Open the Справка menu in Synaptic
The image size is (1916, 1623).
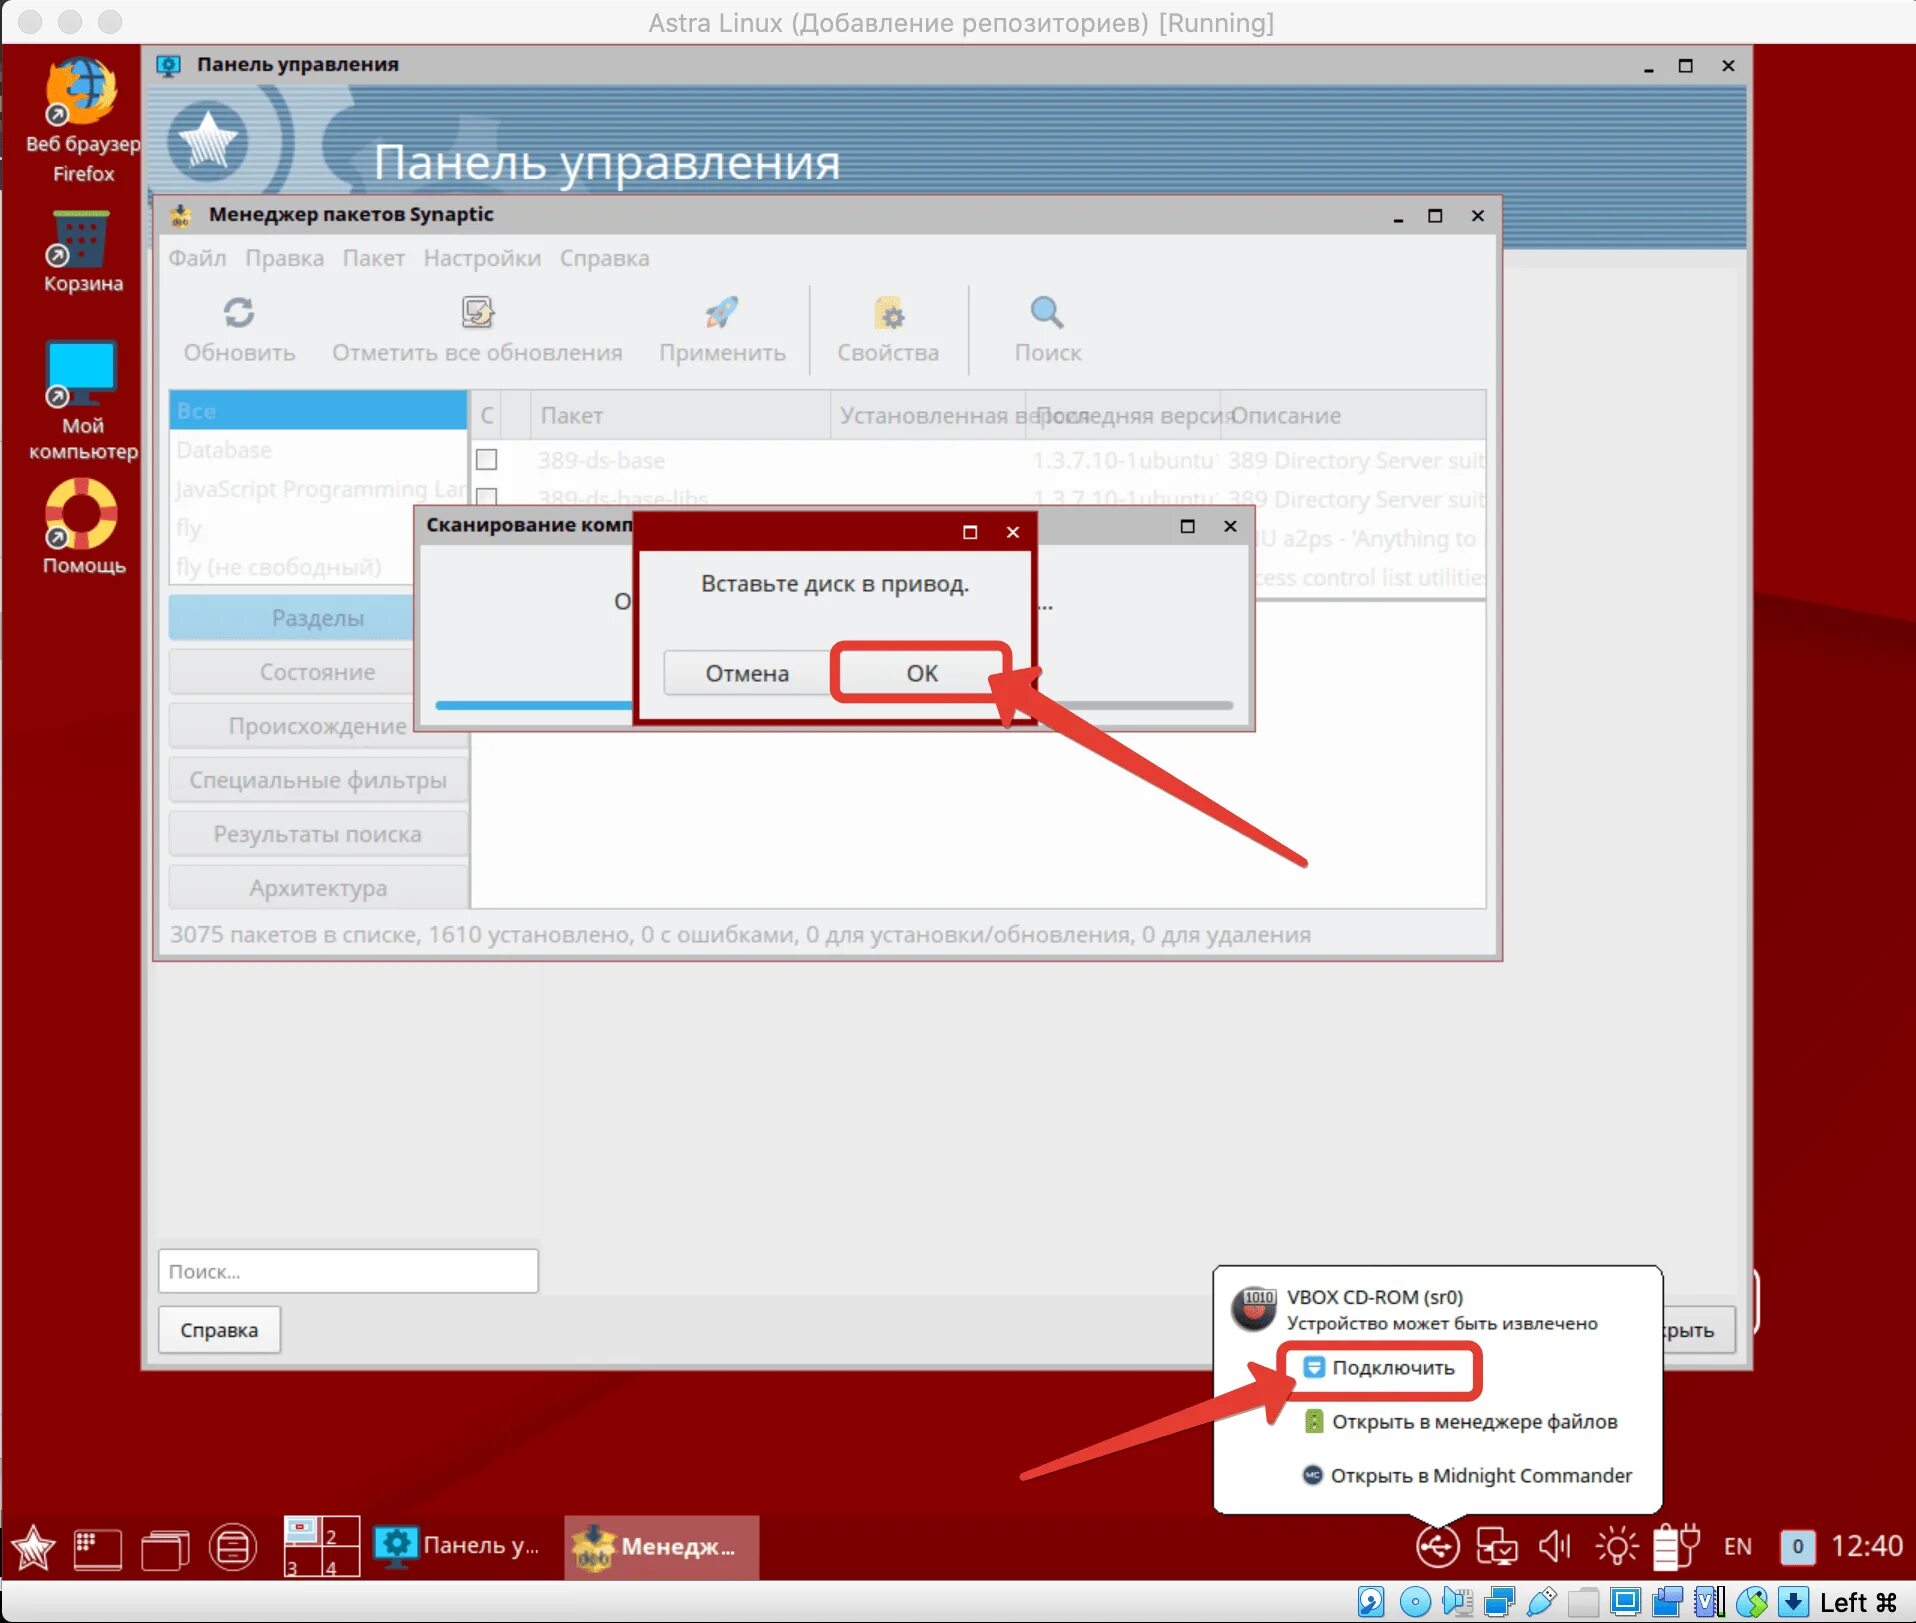[604, 258]
